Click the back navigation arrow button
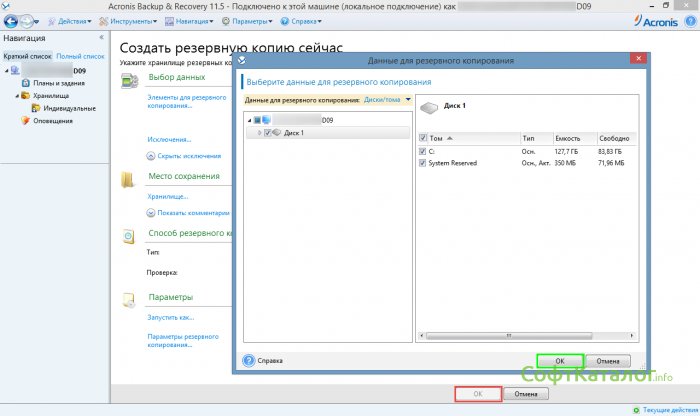Image resolution: width=700 pixels, height=416 pixels. point(12,20)
